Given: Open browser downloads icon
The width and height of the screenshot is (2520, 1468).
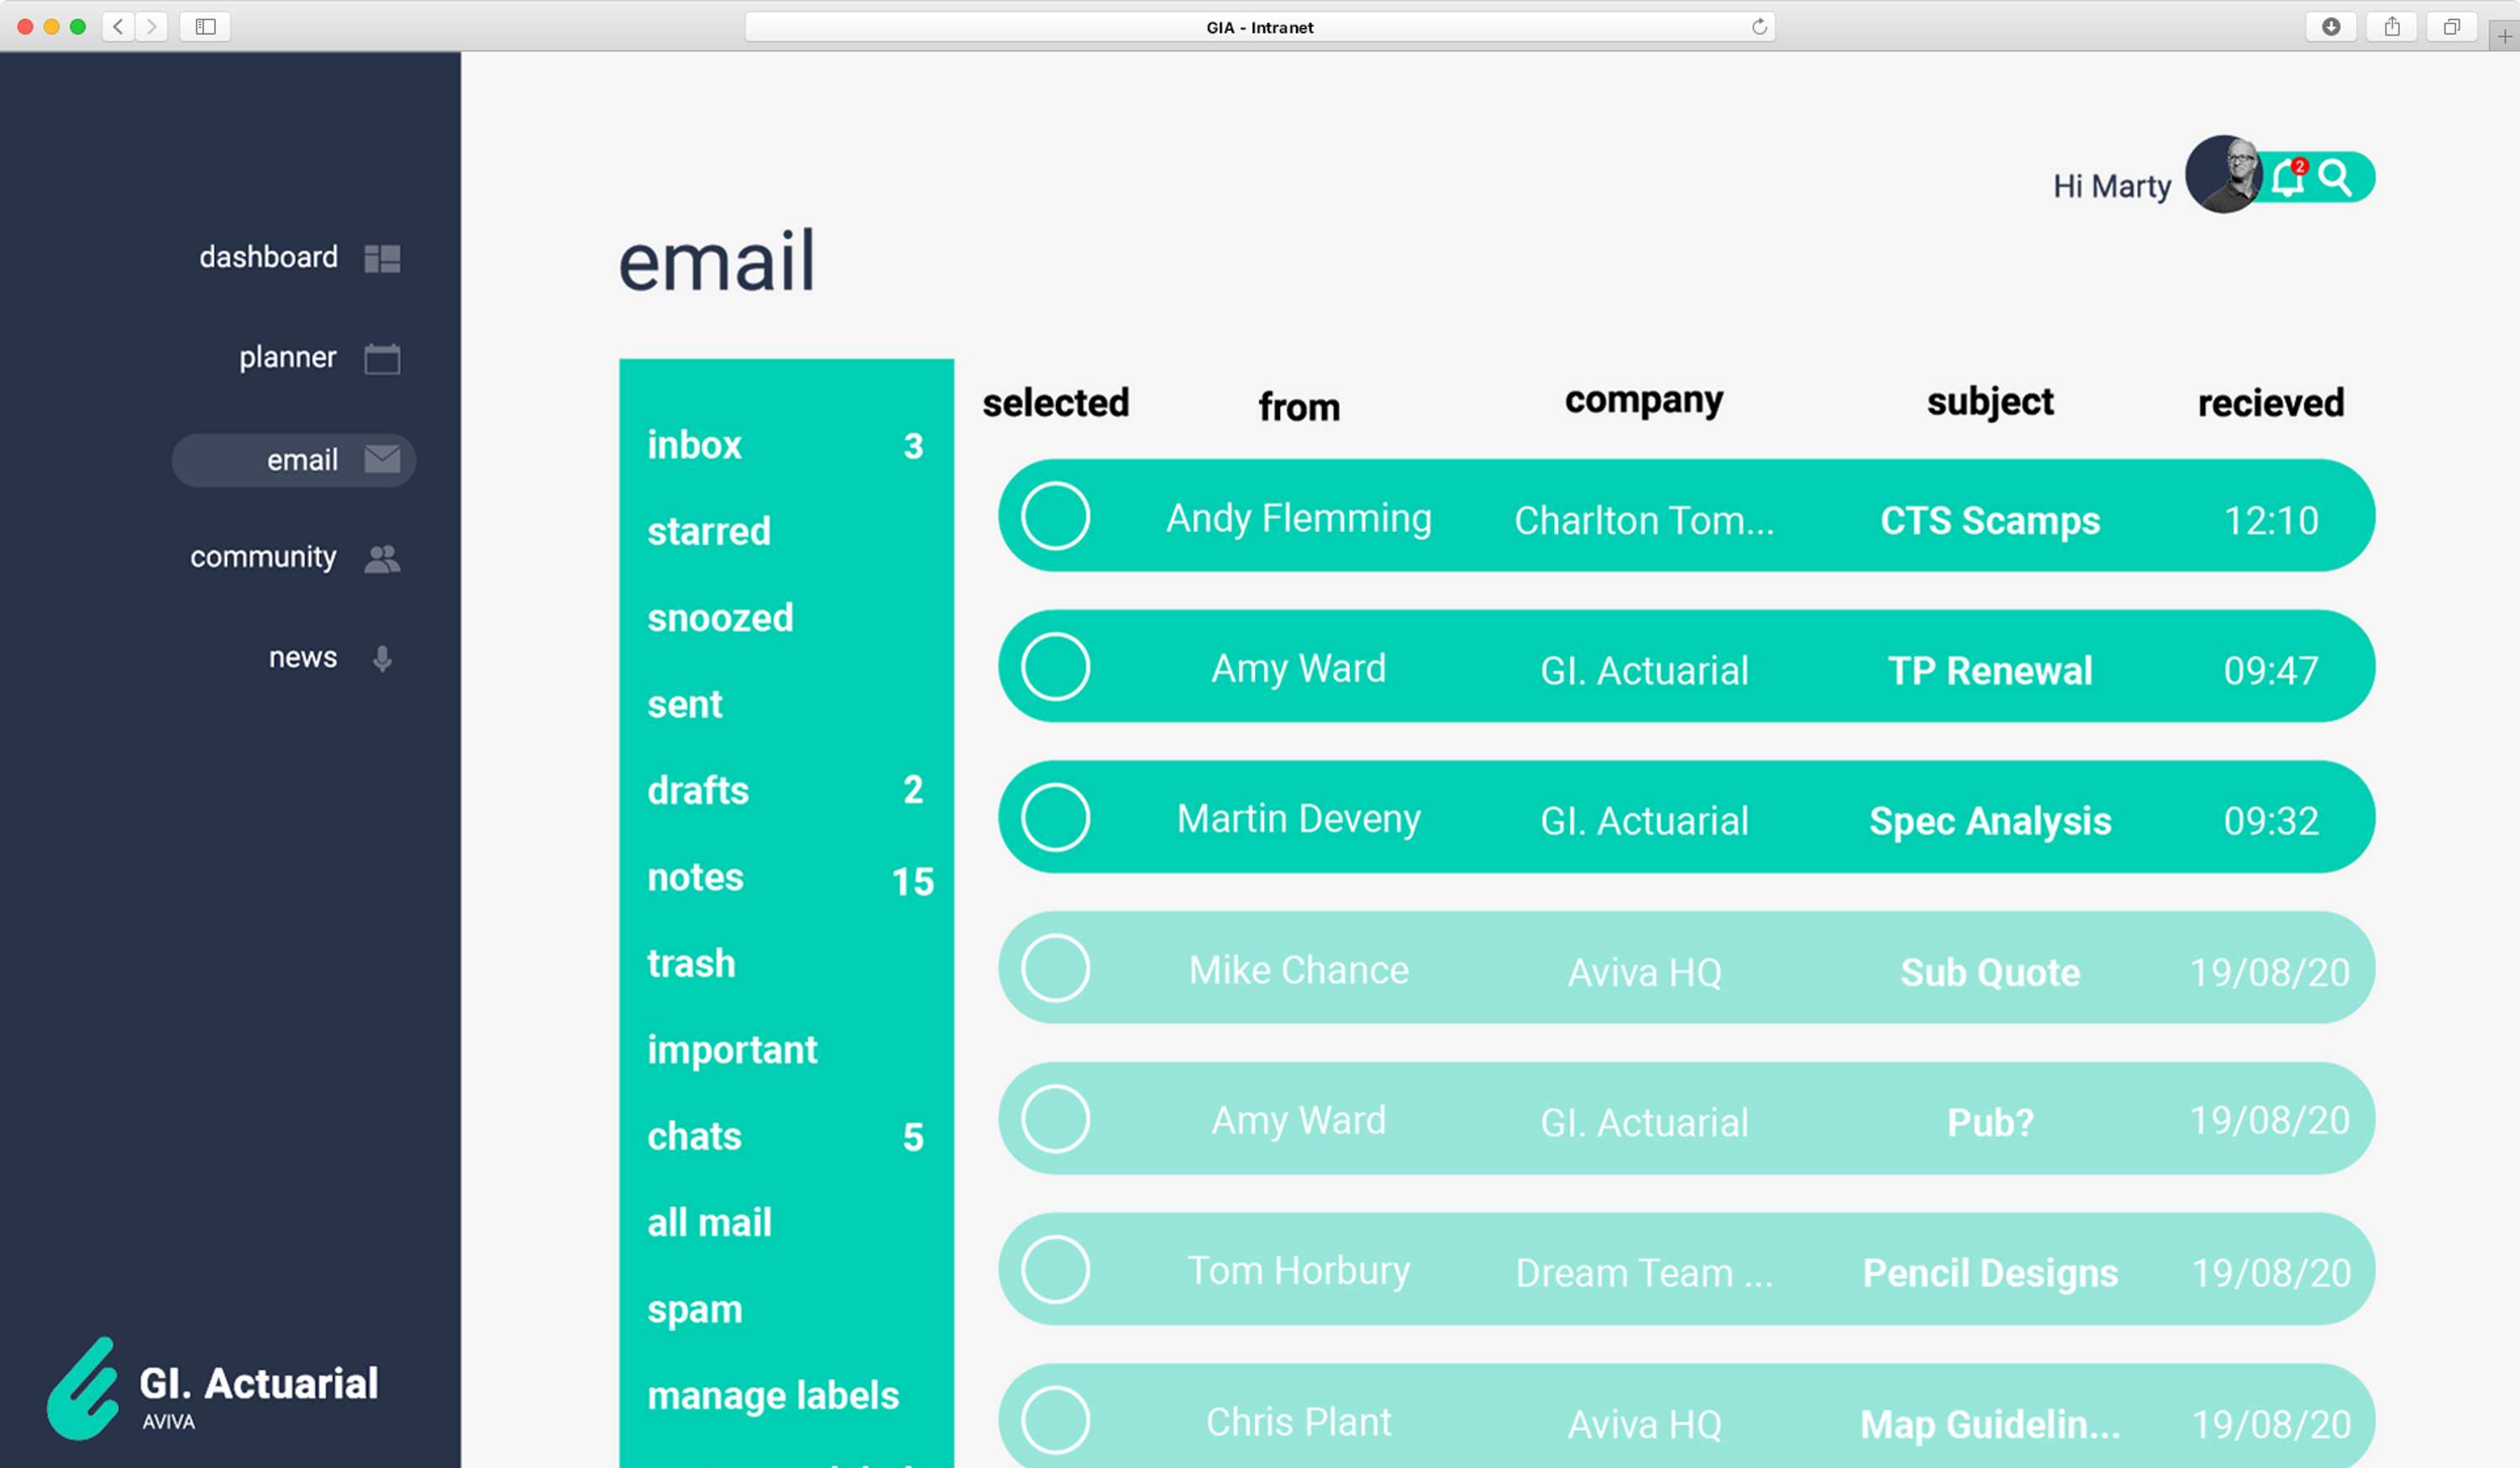Looking at the screenshot, I should [2331, 27].
